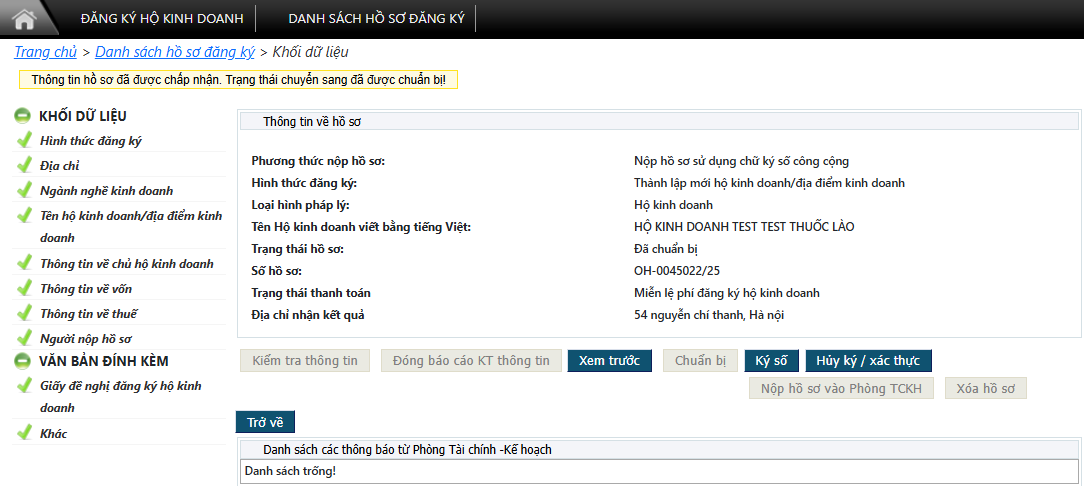Viewport: 1084px width, 486px height.
Task: Open Danh sách hồ sơ đăng ký breadcrumb
Action: 175,52
